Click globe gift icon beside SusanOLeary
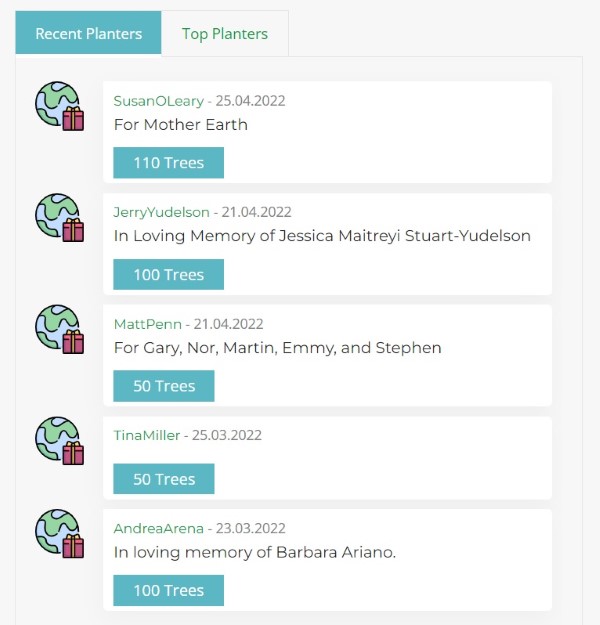 (x=60, y=107)
